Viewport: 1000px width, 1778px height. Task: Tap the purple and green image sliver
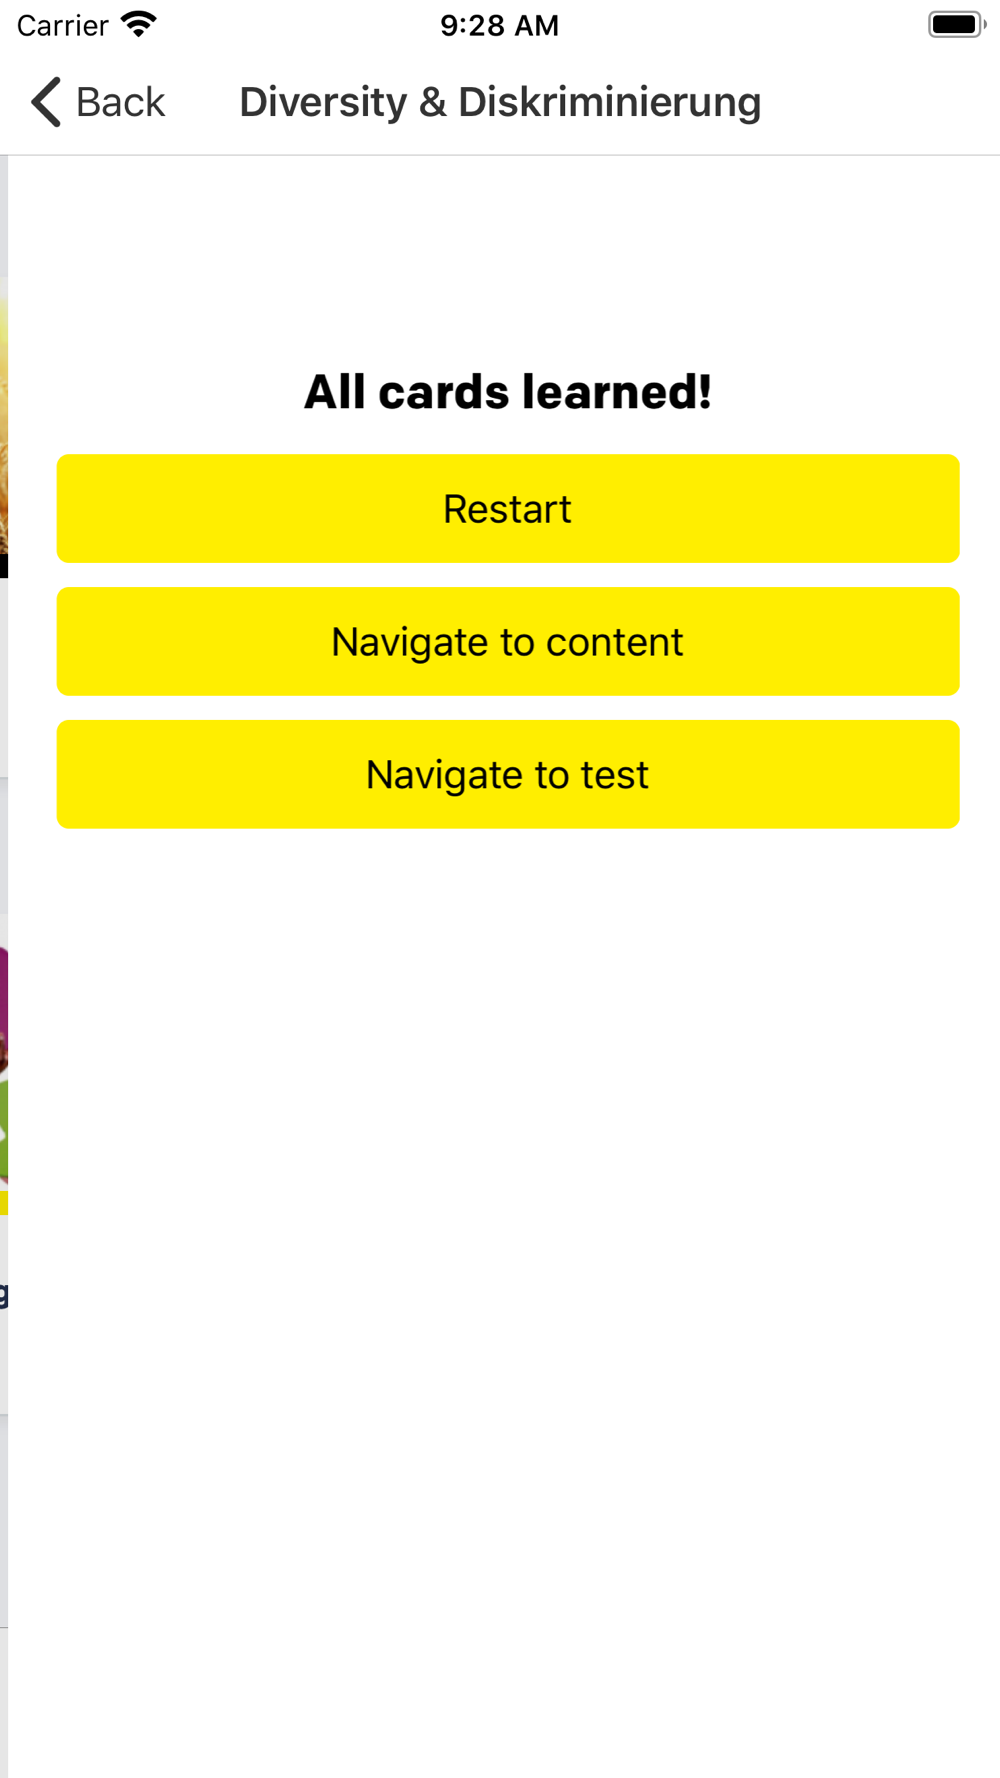coord(4,1068)
